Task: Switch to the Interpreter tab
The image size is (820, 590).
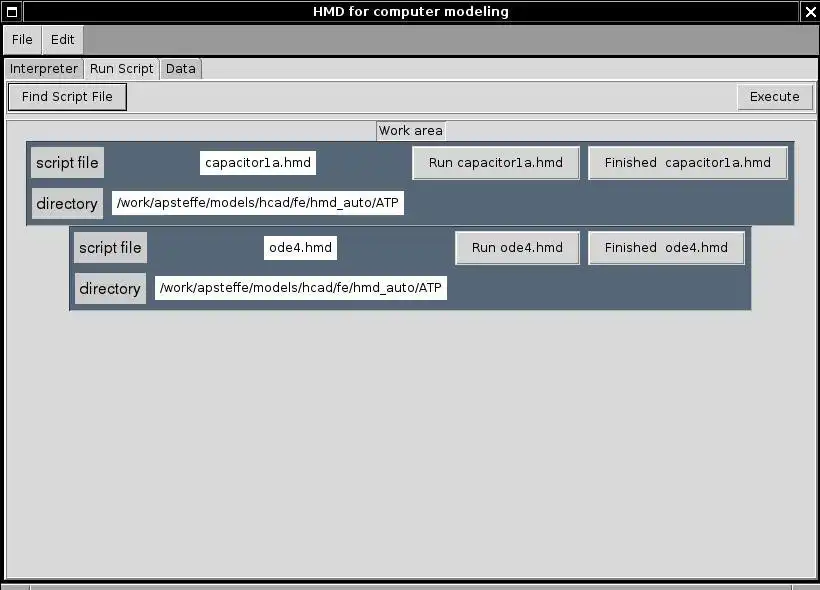Action: point(44,69)
